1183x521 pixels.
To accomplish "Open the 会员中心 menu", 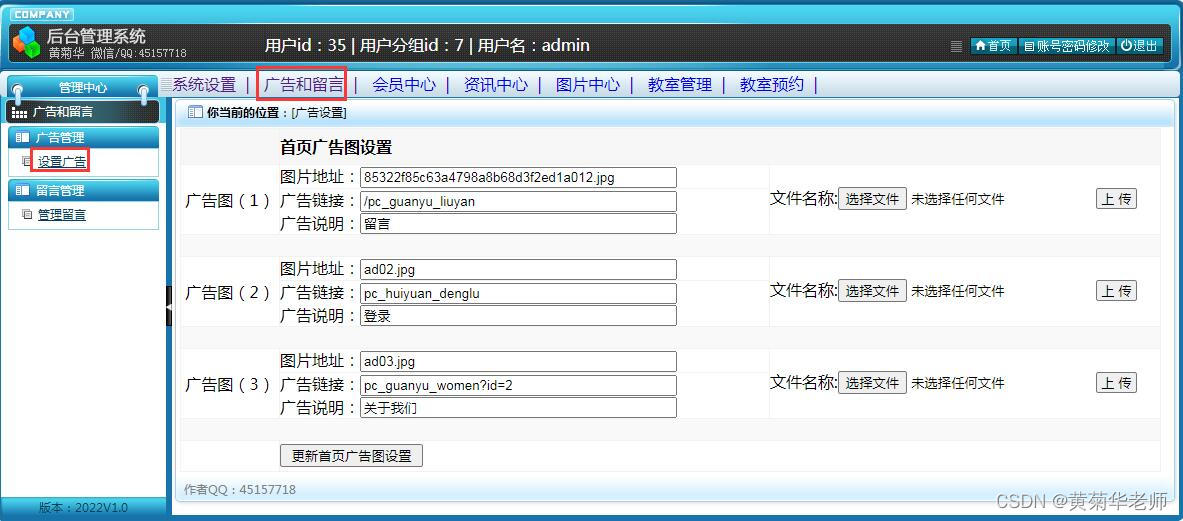I will click(404, 84).
